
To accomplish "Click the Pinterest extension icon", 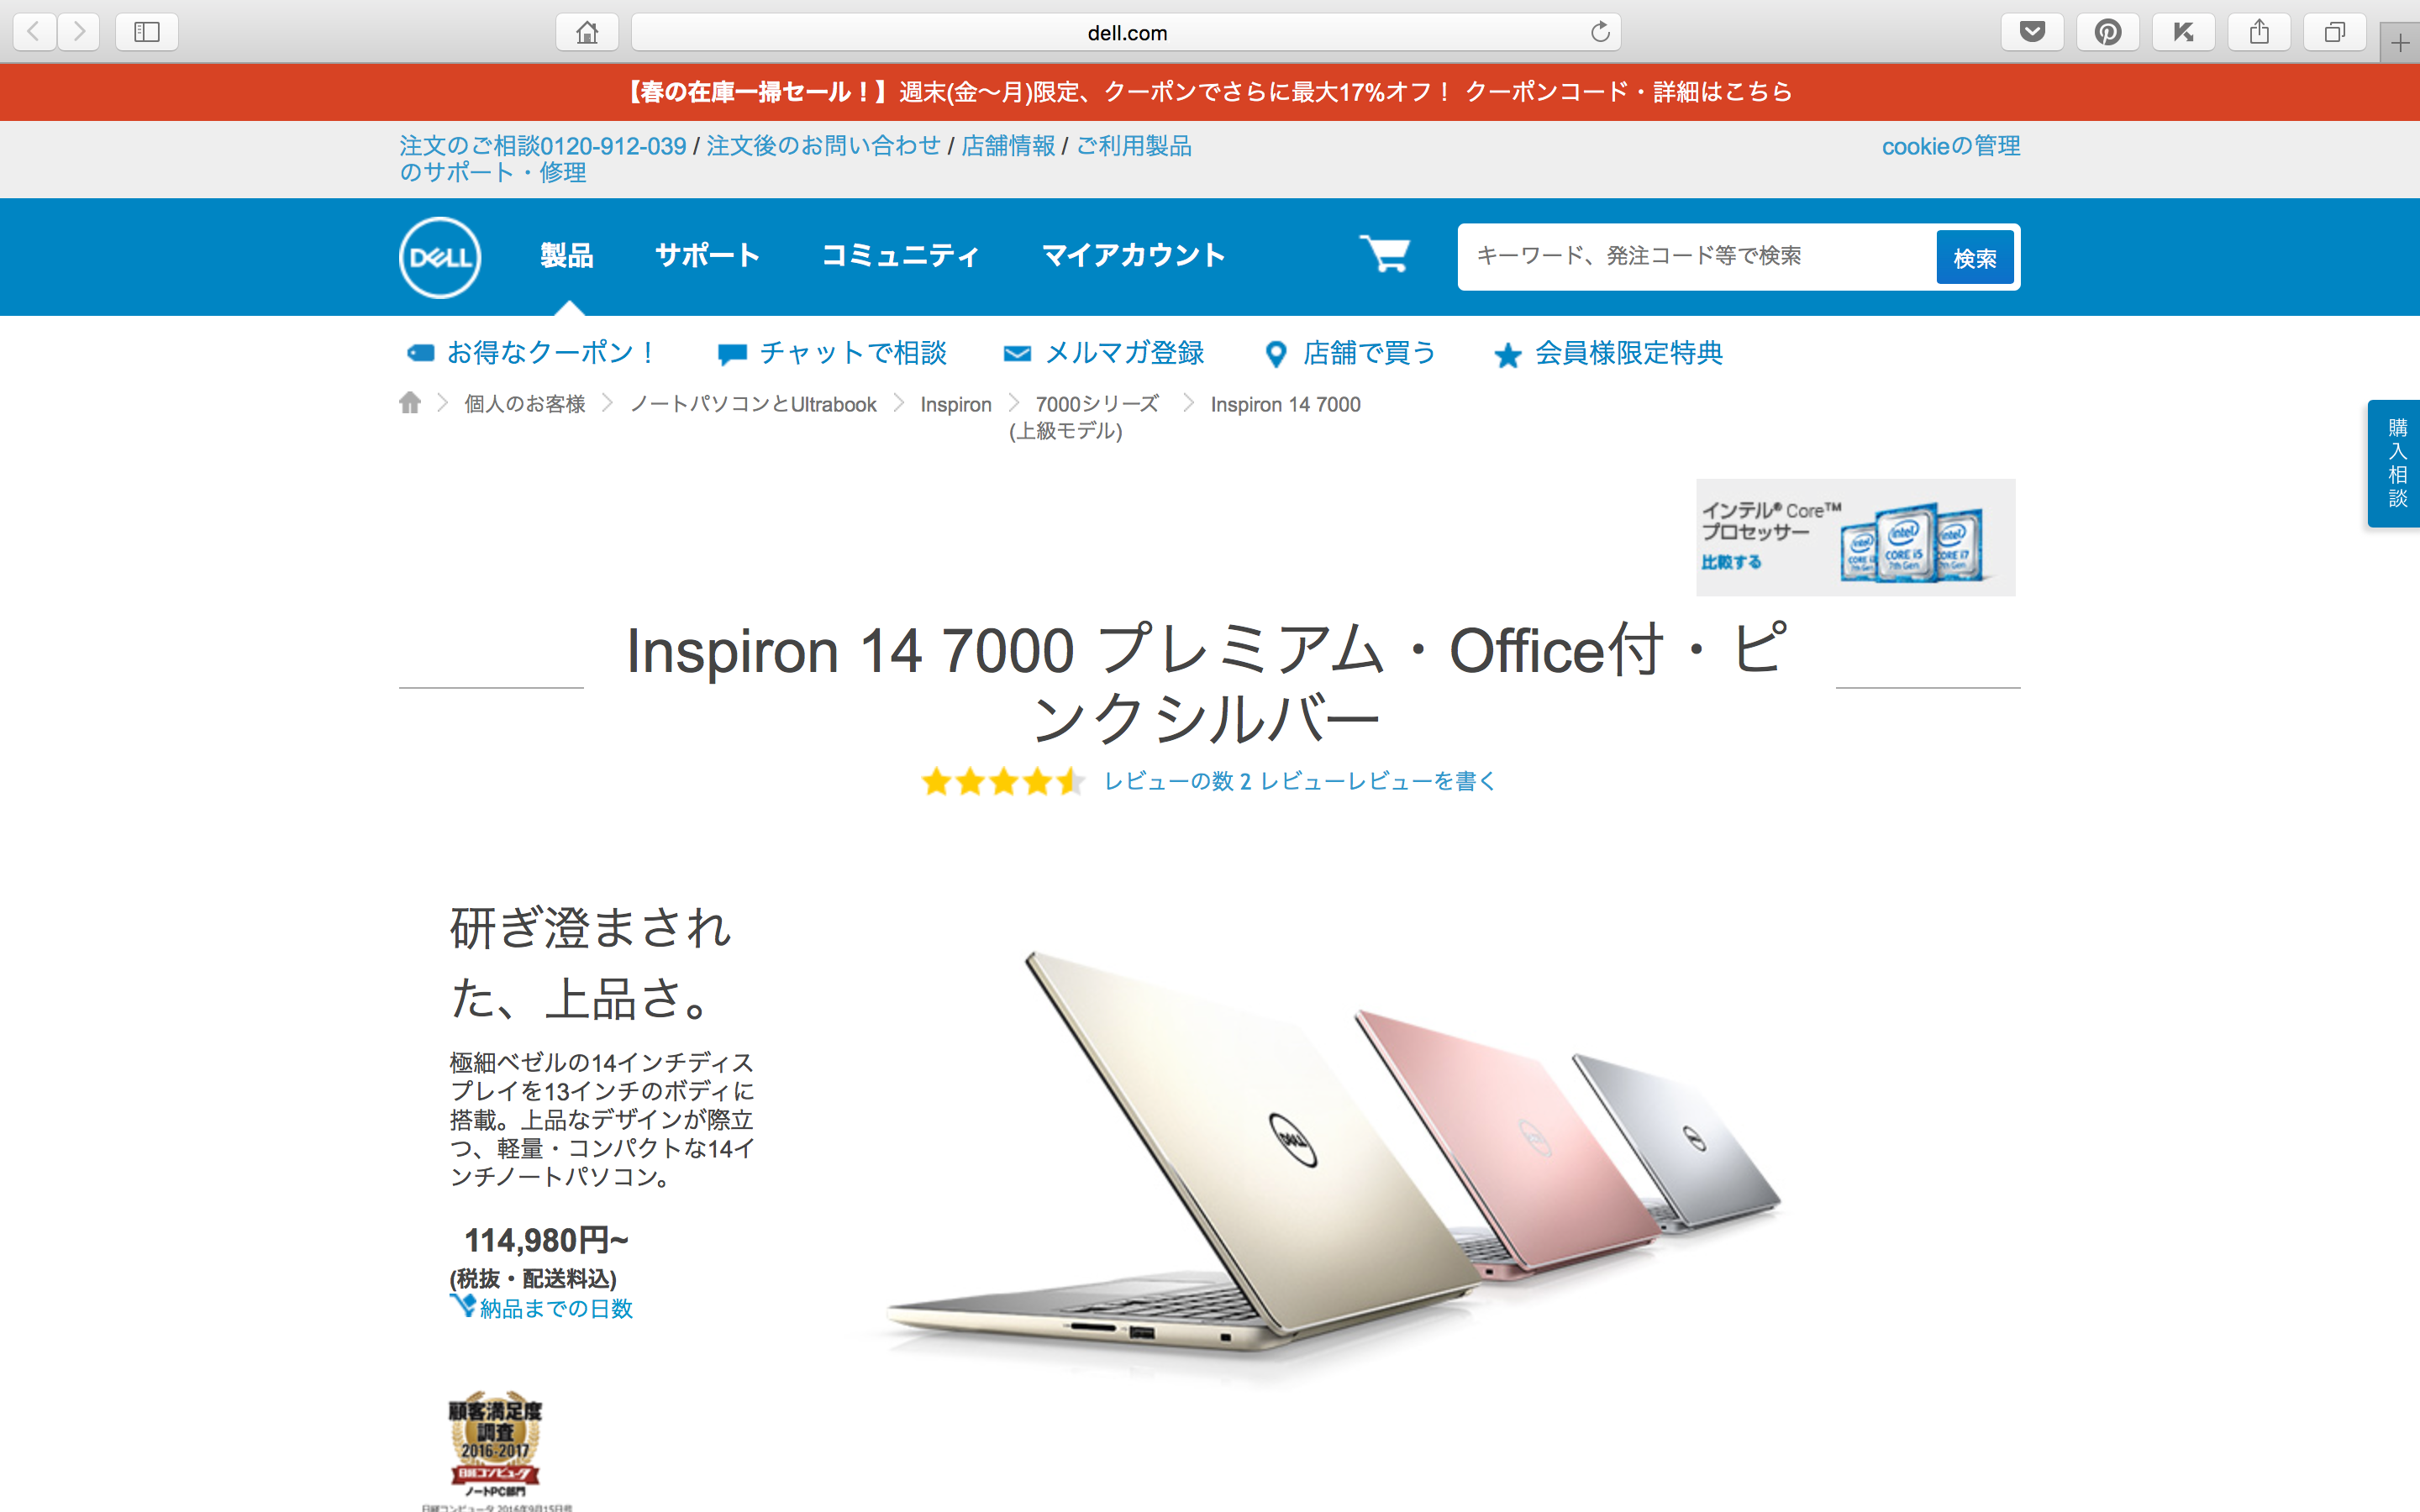I will (2108, 32).
